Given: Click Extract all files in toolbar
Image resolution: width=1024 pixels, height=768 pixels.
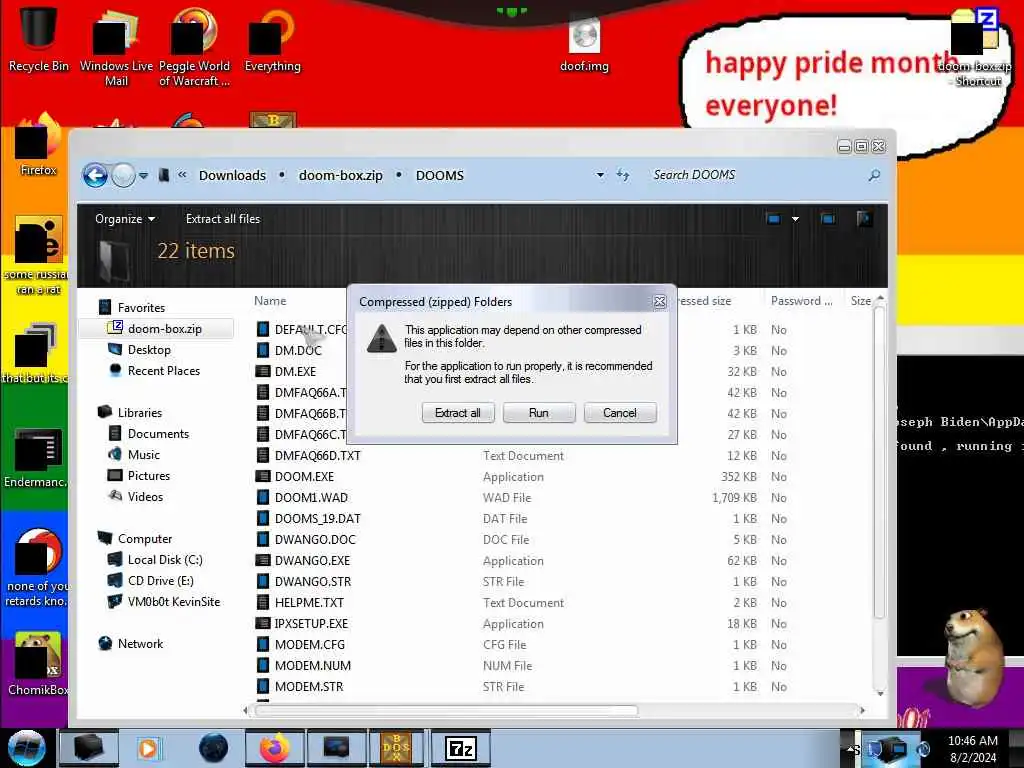Looking at the screenshot, I should 223,219.
